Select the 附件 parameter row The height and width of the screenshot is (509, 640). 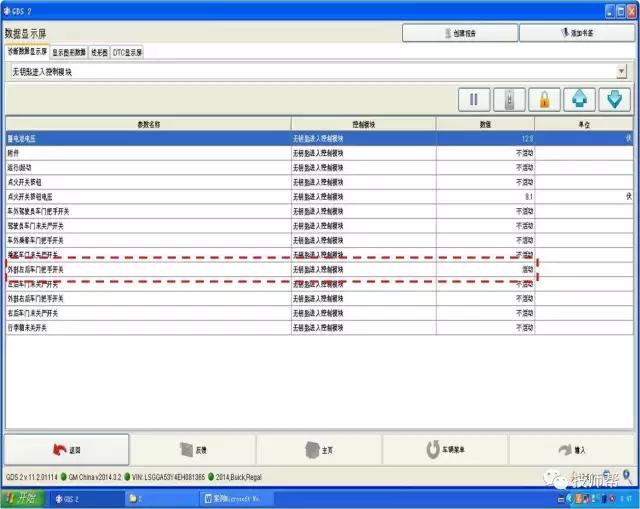pyautogui.click(x=320, y=153)
